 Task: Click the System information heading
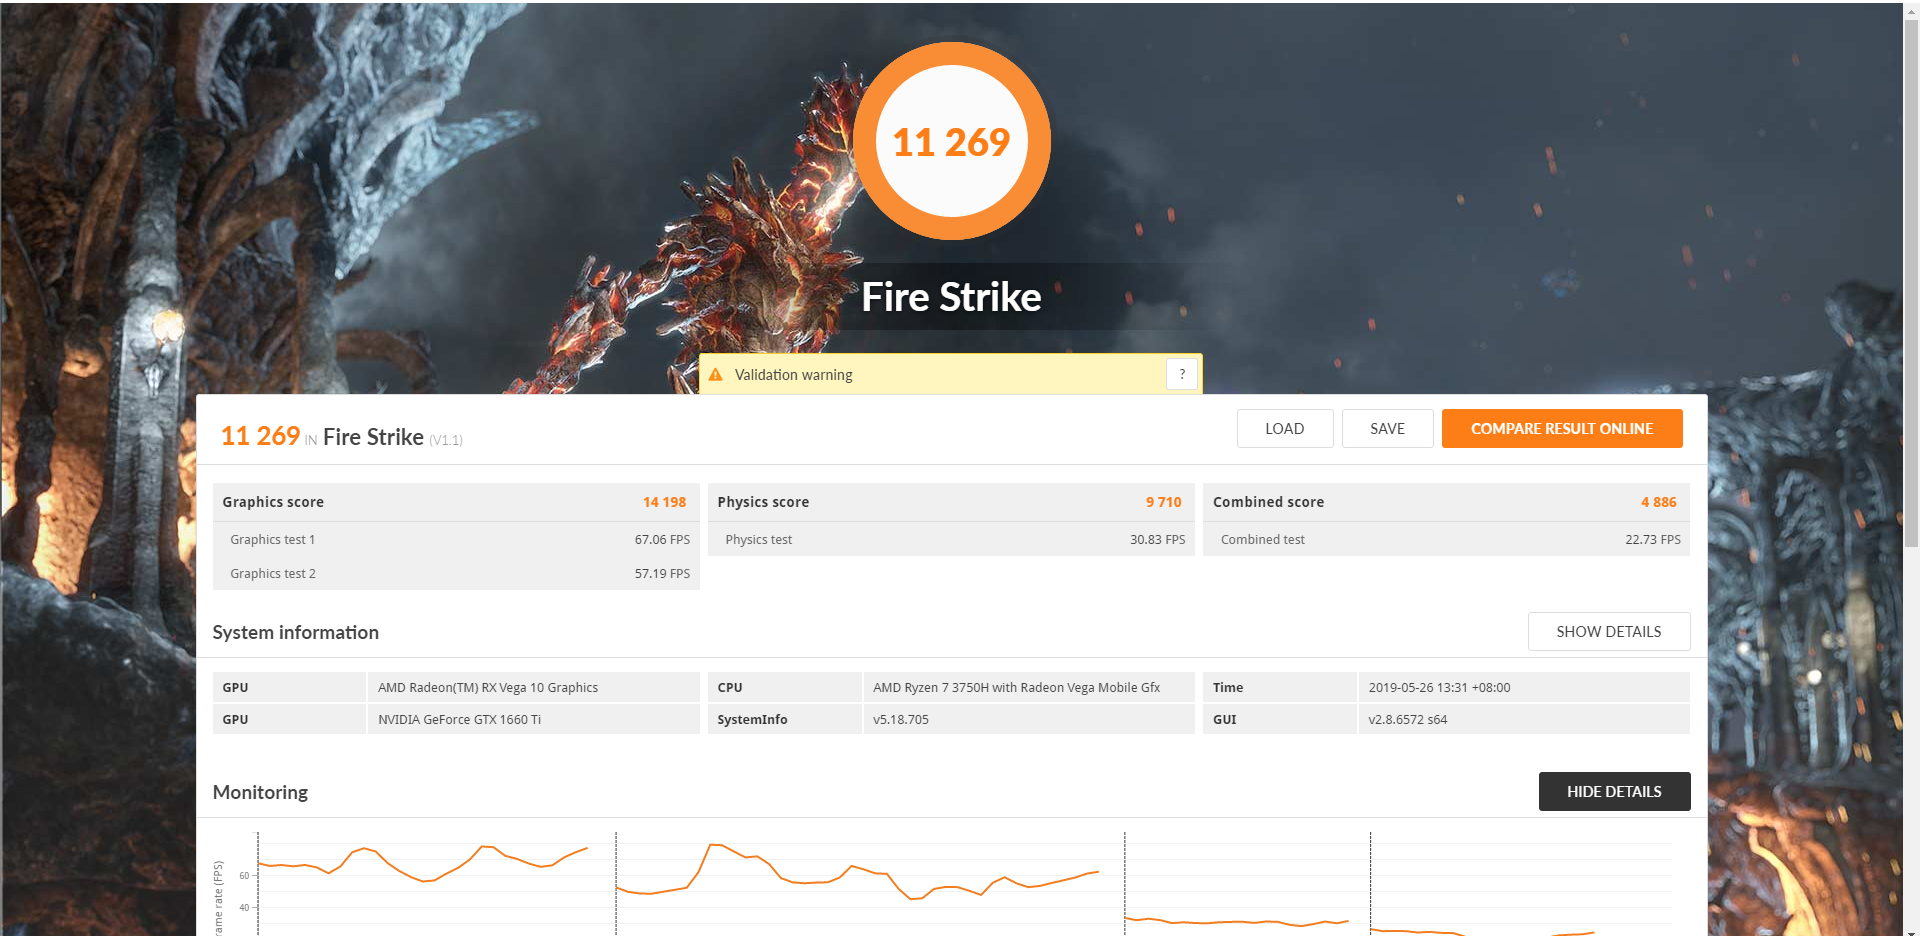tap(295, 632)
